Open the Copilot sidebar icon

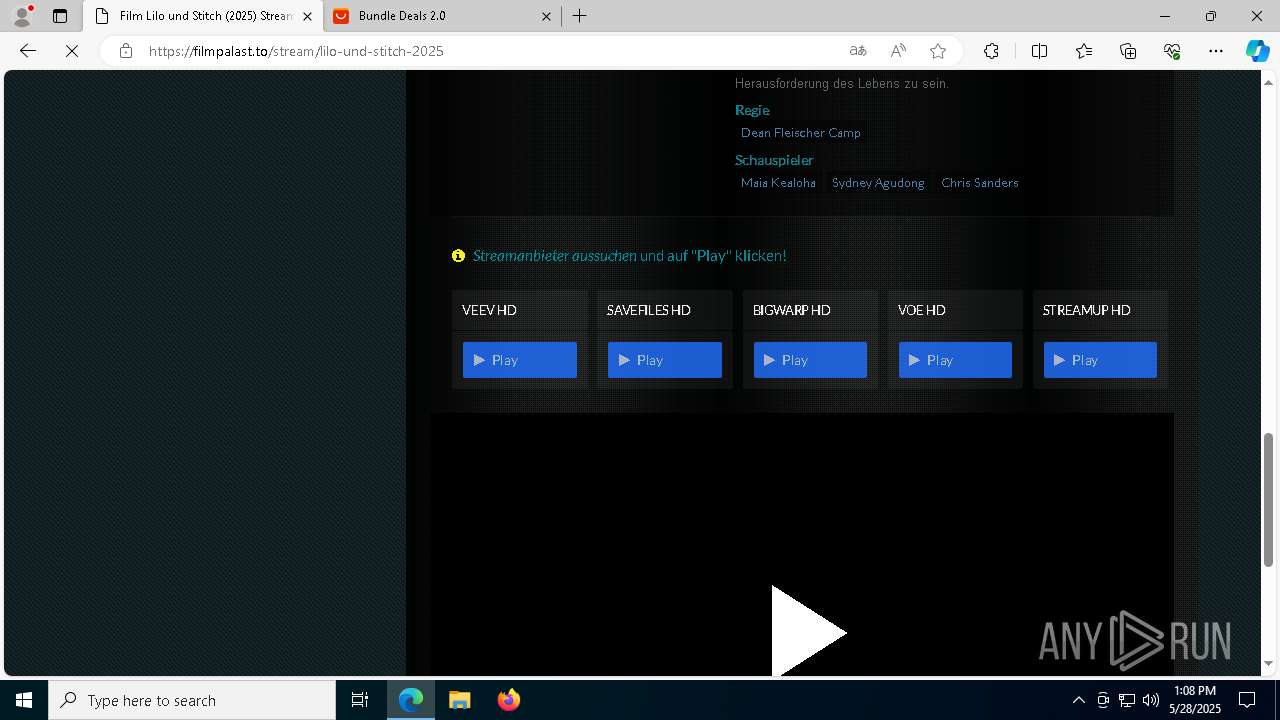click(x=1257, y=51)
